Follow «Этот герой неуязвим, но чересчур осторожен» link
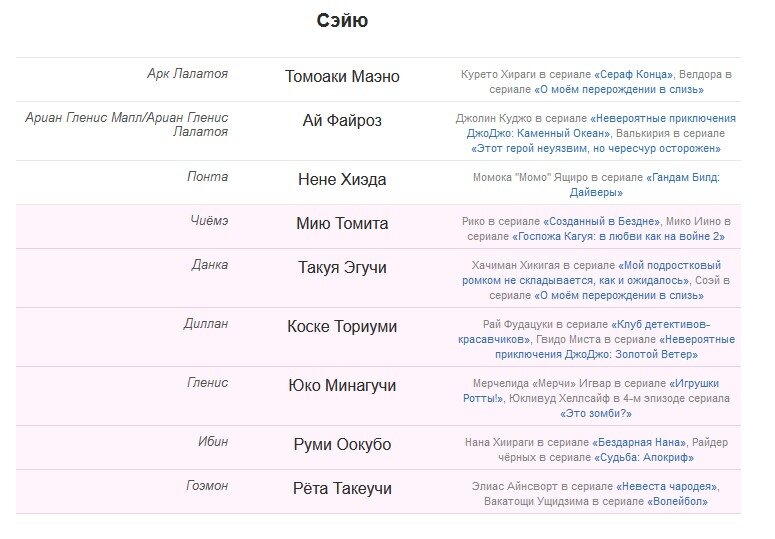Screen dimensions: 775x539 coord(596,148)
